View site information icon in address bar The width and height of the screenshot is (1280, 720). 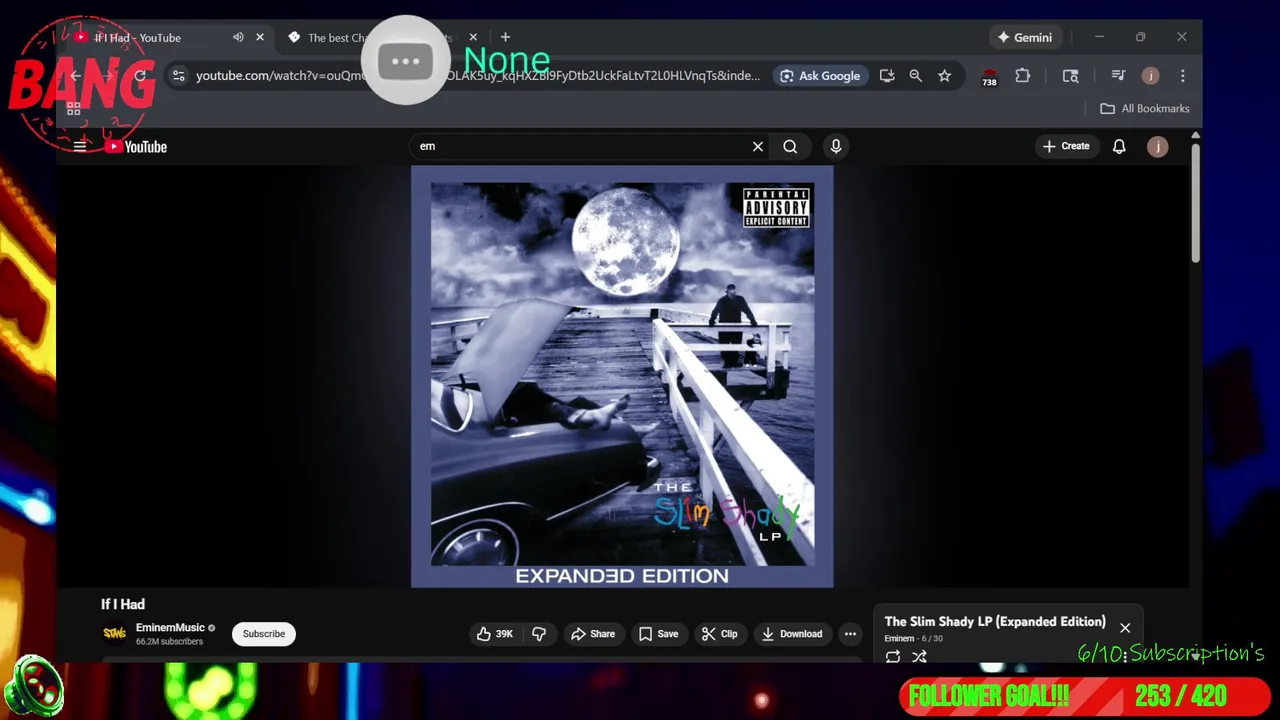178,76
